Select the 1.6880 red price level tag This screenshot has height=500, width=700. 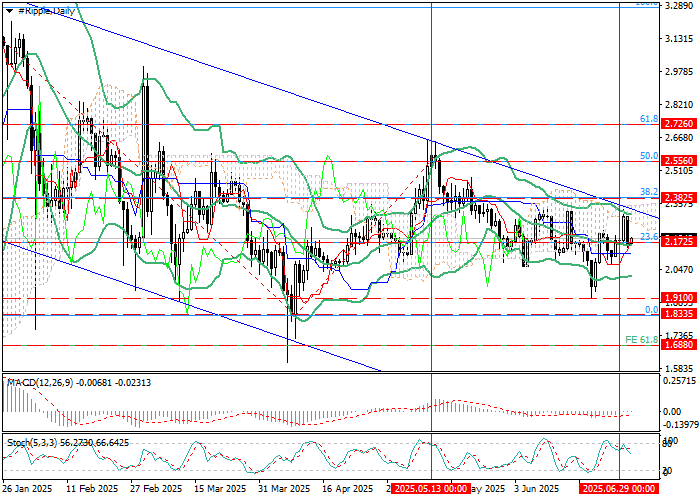pyautogui.click(x=678, y=345)
